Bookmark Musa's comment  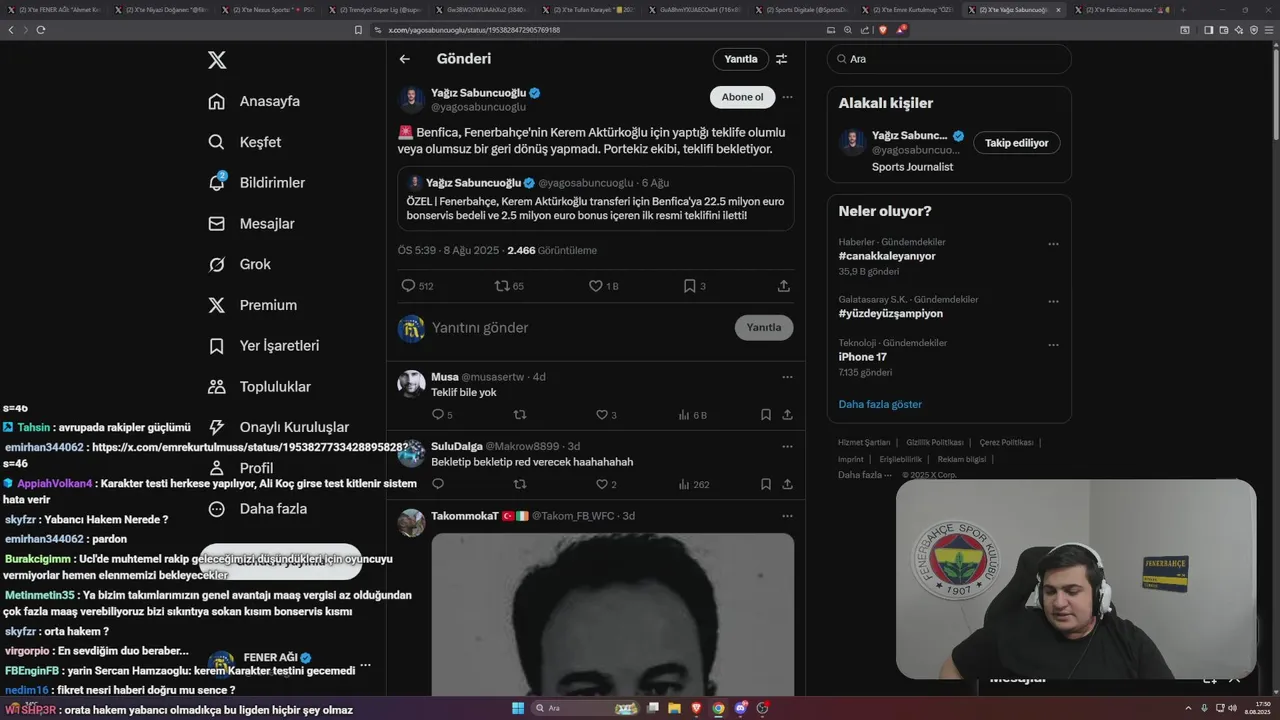[x=766, y=415]
